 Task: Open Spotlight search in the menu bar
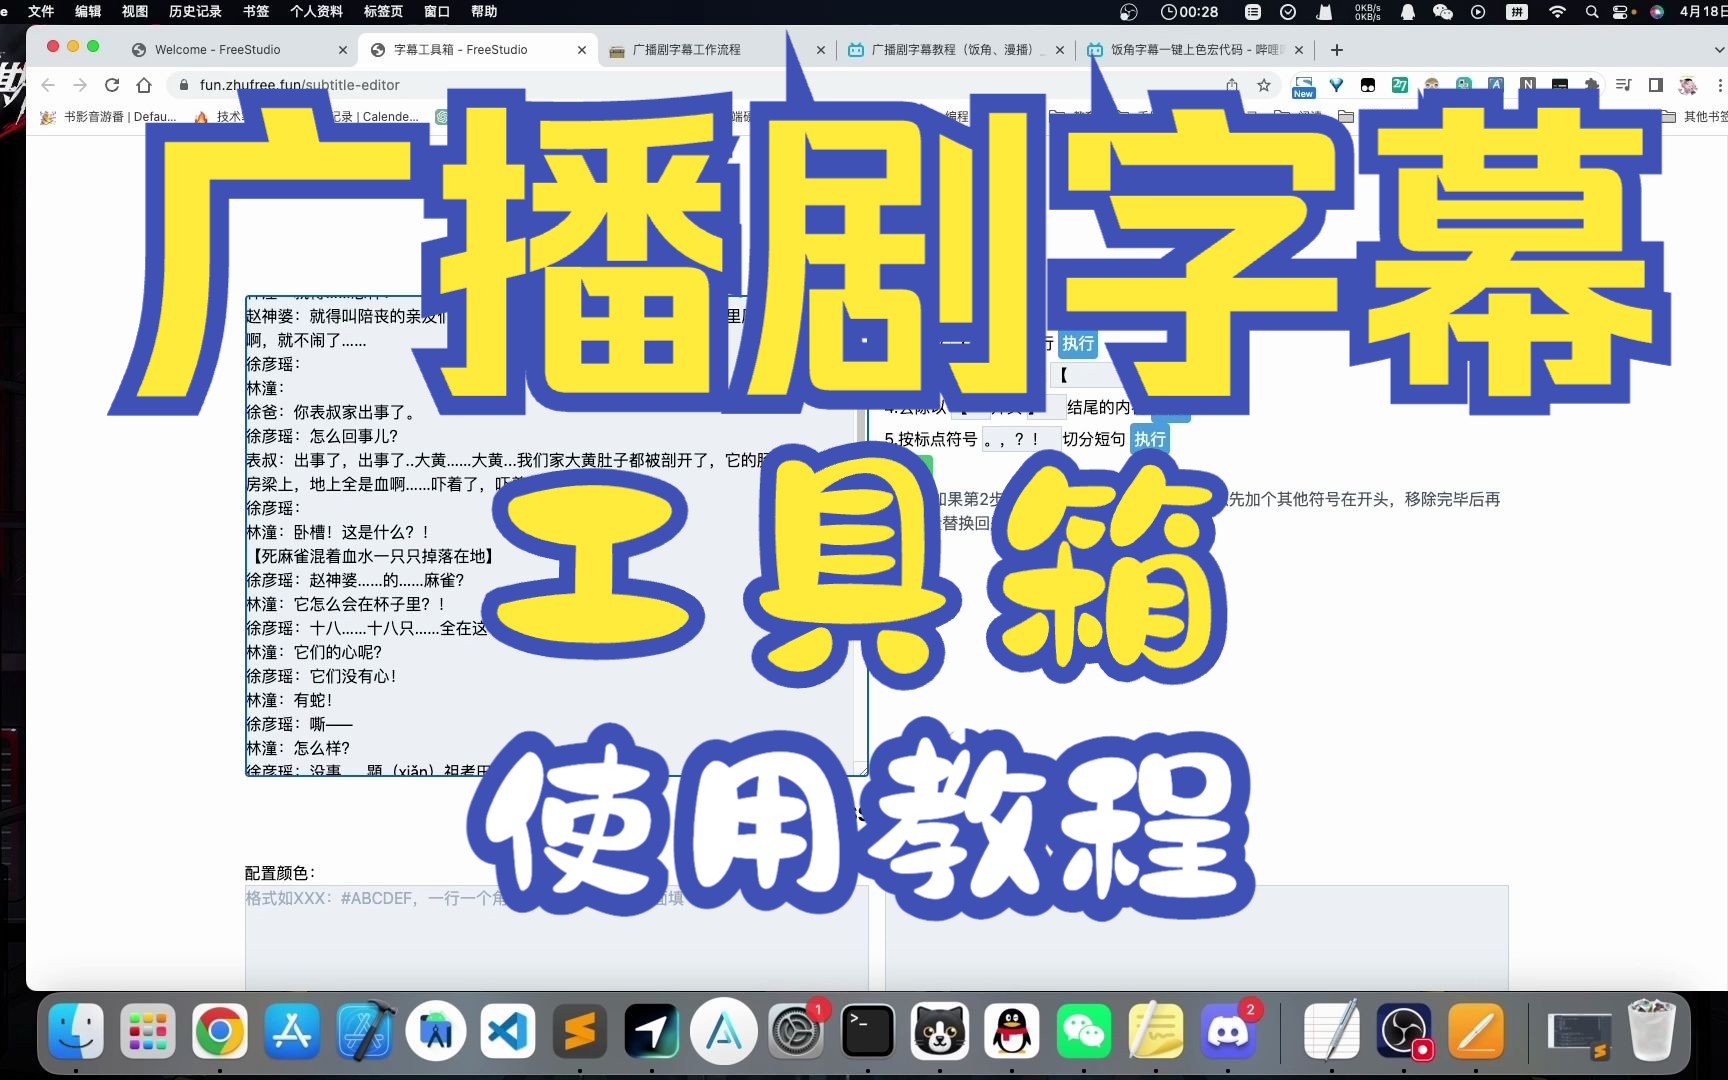pos(1591,12)
